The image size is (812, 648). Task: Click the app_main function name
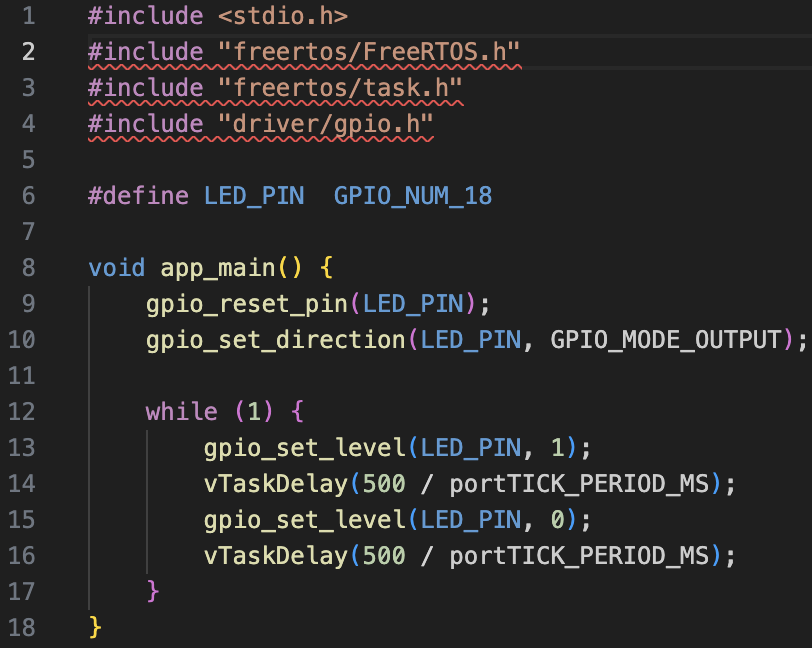tap(217, 268)
